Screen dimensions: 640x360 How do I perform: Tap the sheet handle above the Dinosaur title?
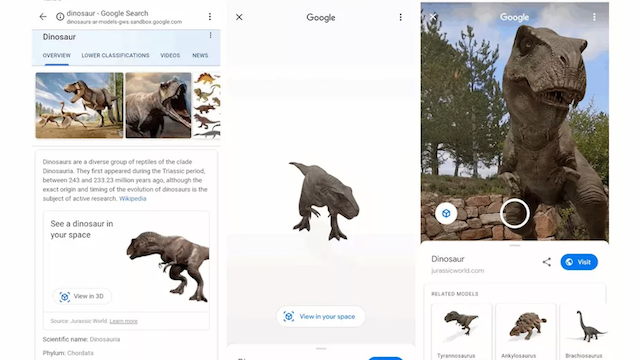click(x=515, y=246)
